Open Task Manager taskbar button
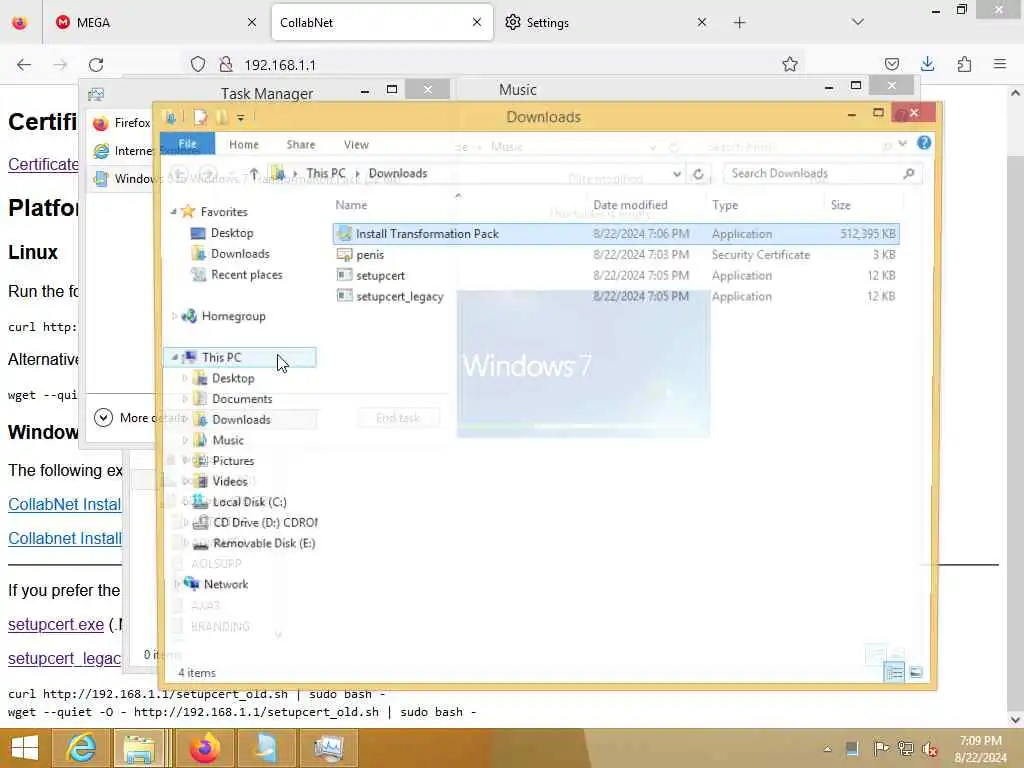Image resolution: width=1024 pixels, height=768 pixels. (x=328, y=748)
